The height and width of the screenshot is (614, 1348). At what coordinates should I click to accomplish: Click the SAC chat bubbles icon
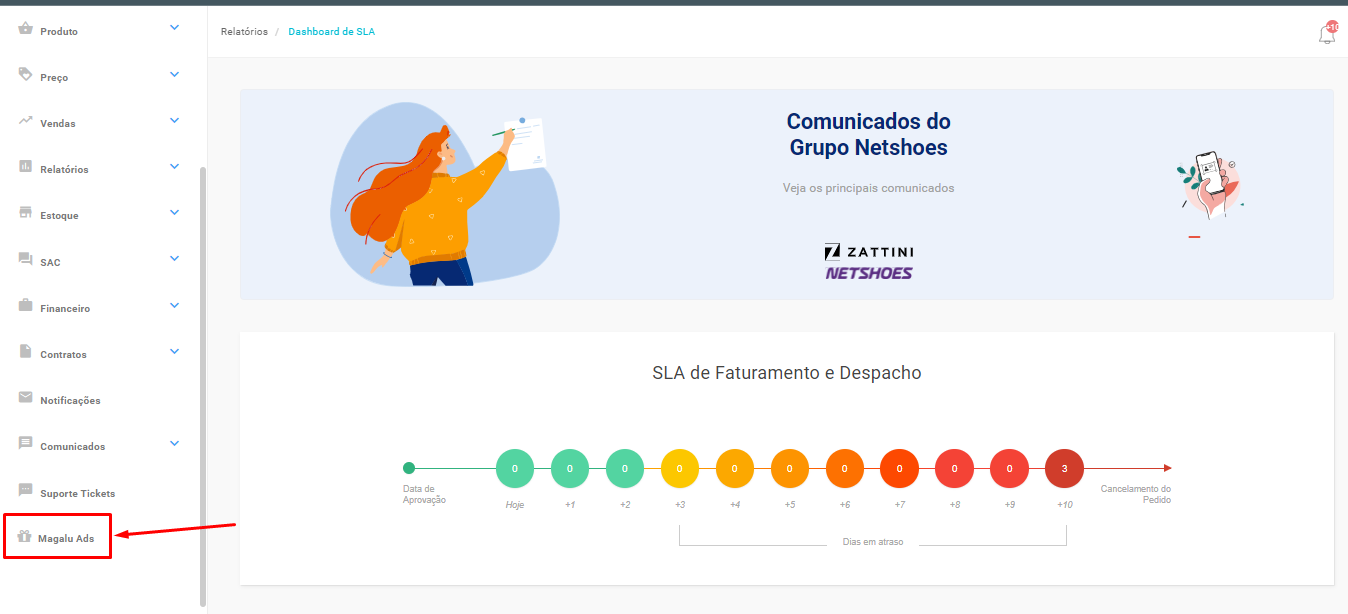[26, 260]
